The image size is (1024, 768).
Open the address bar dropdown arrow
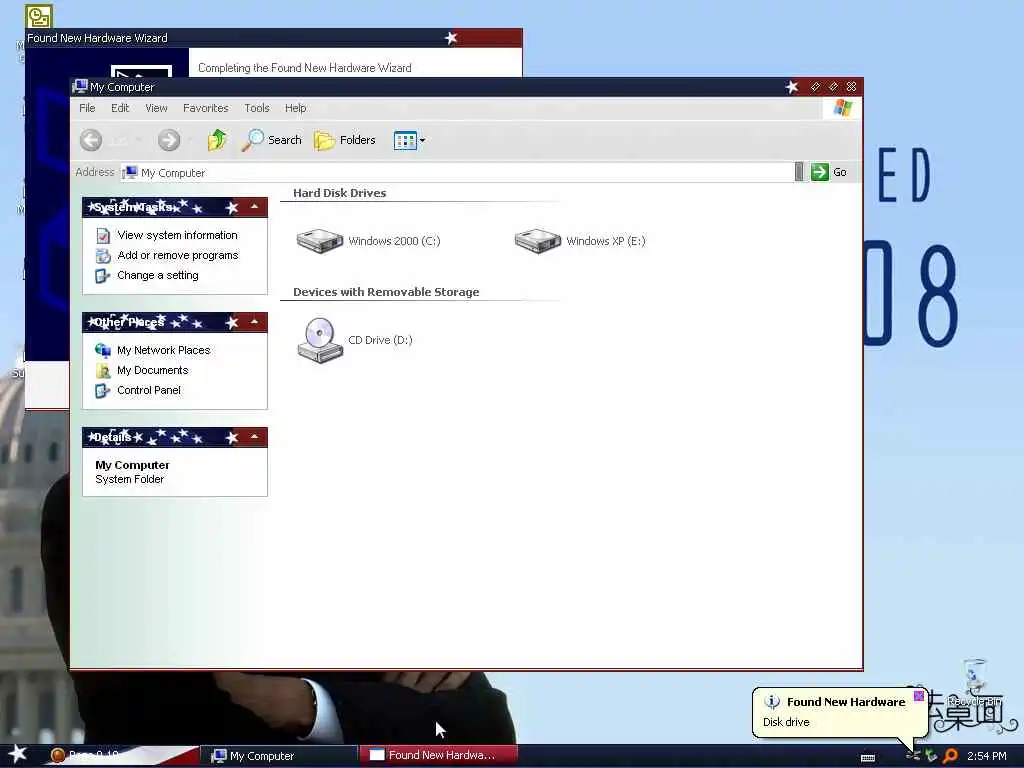(799, 172)
